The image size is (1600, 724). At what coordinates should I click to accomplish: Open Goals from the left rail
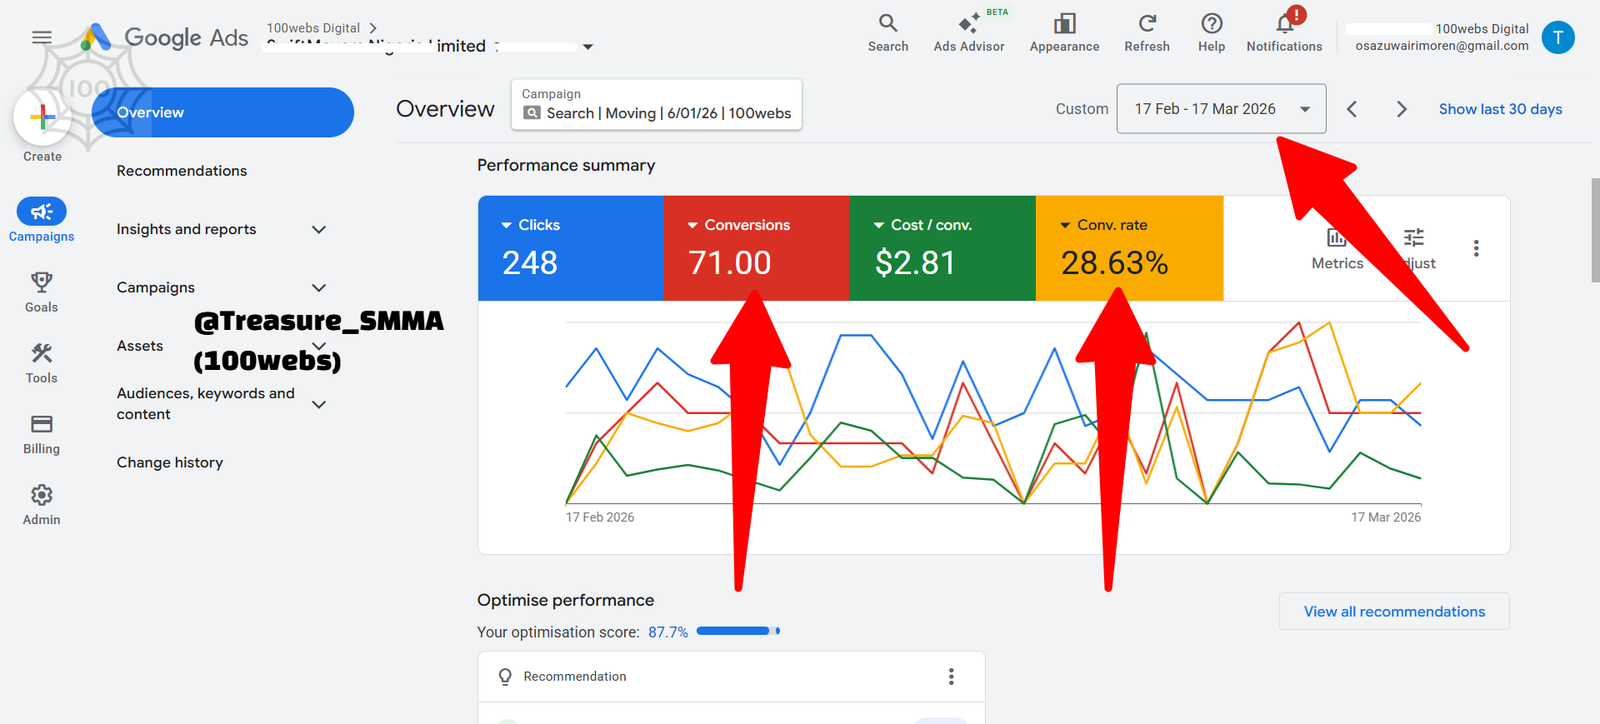click(x=41, y=292)
